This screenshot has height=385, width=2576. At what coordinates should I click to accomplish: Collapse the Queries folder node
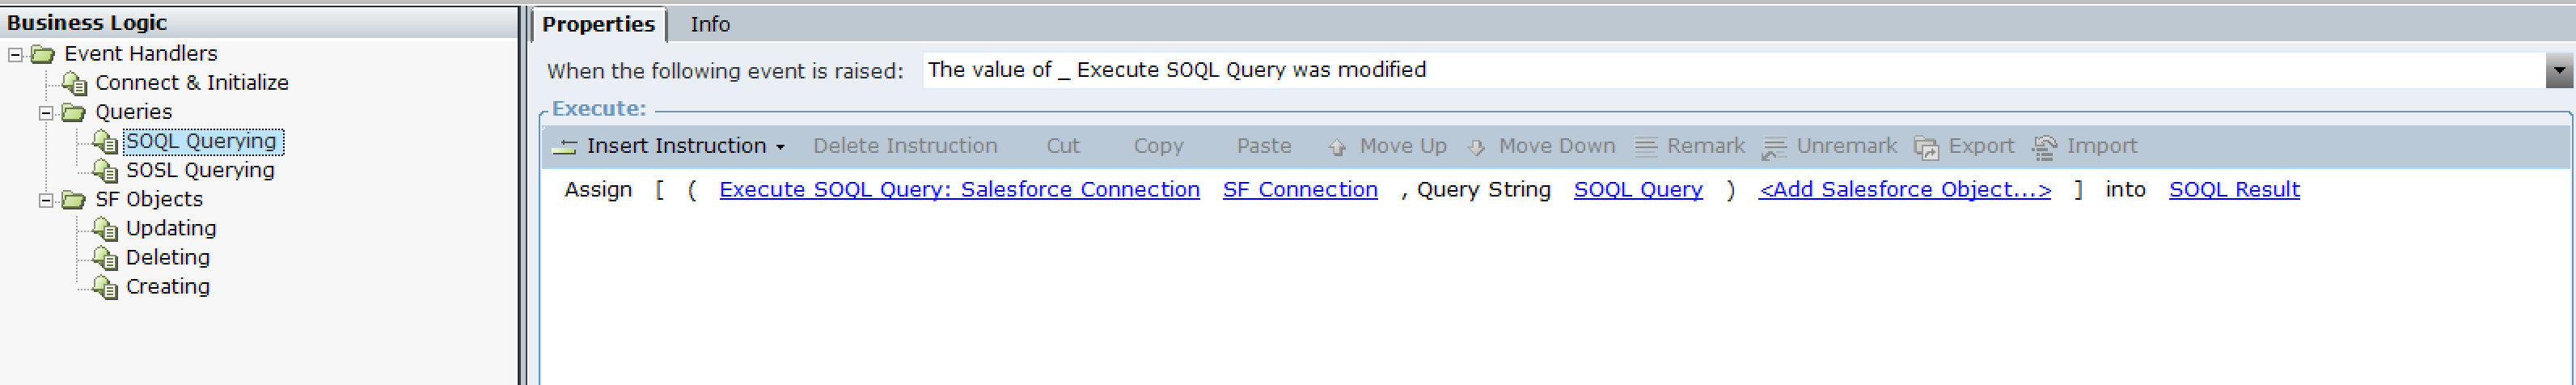[x=45, y=112]
